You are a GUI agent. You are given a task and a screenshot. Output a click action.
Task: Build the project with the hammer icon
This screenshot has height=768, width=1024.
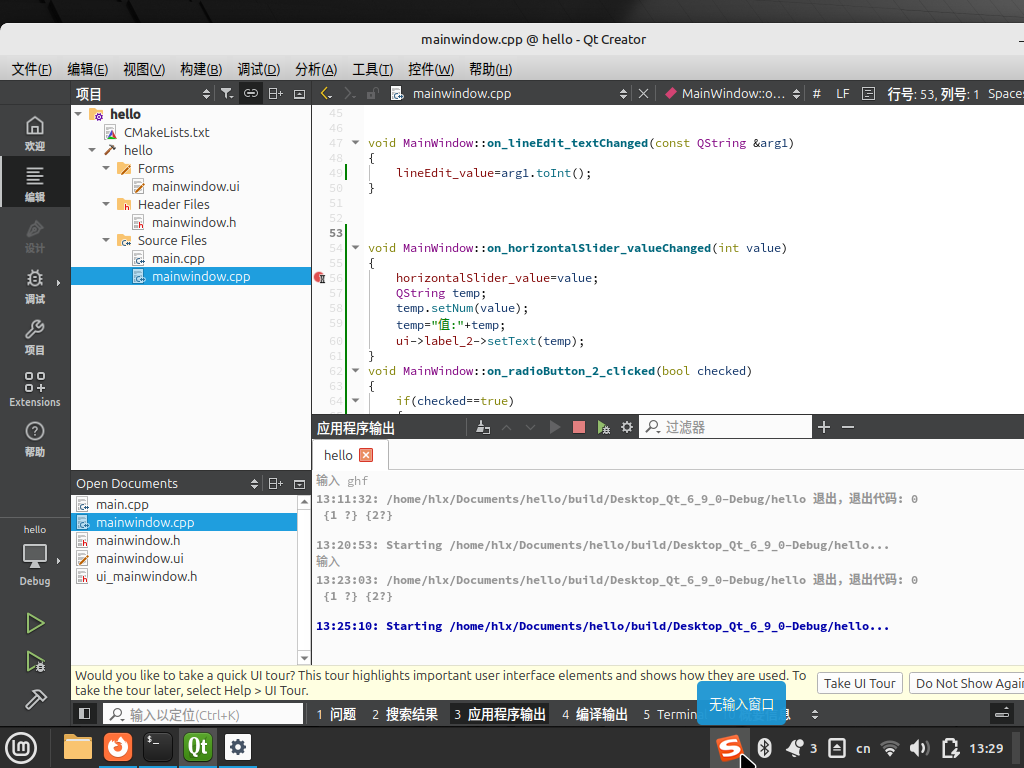(x=35, y=699)
